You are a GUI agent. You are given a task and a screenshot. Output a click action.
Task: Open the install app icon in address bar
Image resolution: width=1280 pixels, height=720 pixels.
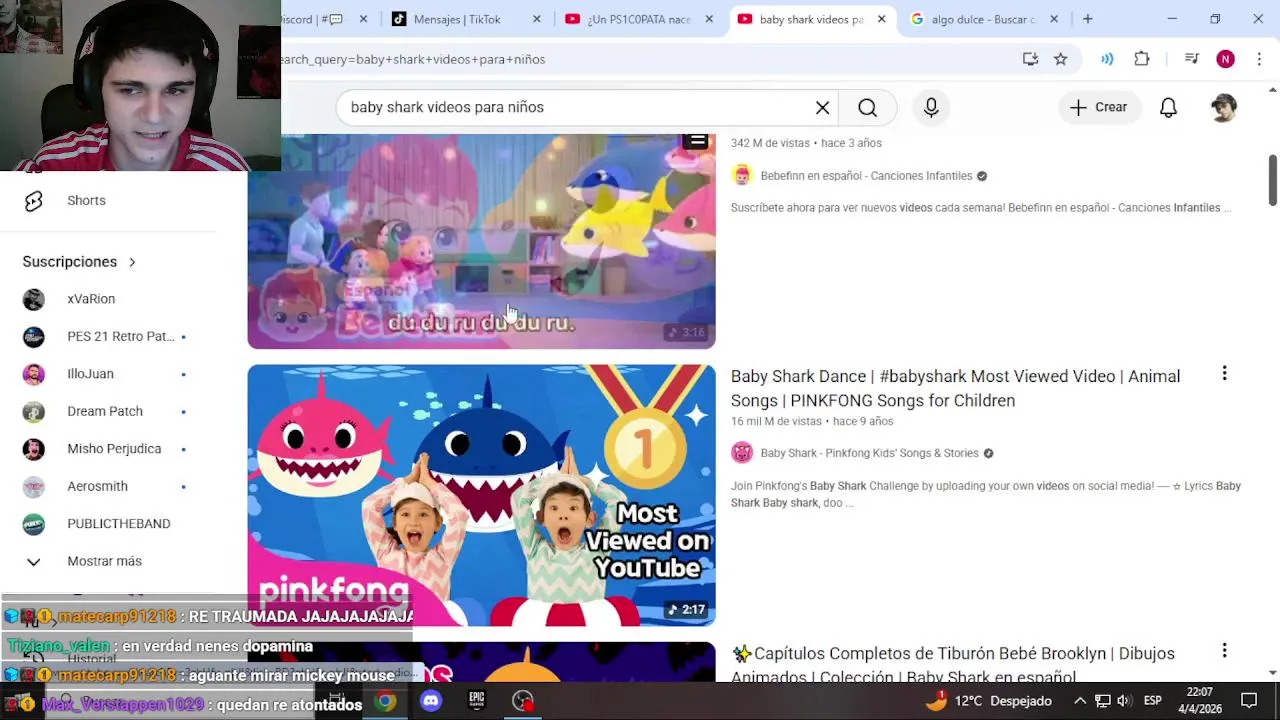[x=1030, y=59]
